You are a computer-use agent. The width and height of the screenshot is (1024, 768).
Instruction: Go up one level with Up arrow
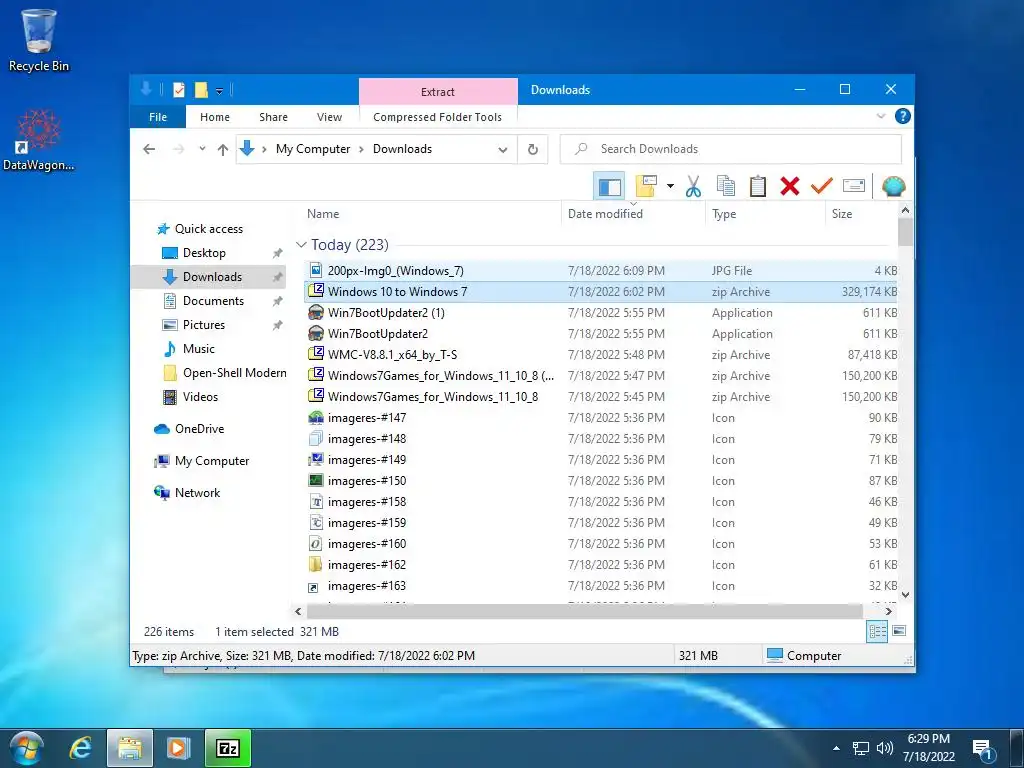(x=223, y=150)
